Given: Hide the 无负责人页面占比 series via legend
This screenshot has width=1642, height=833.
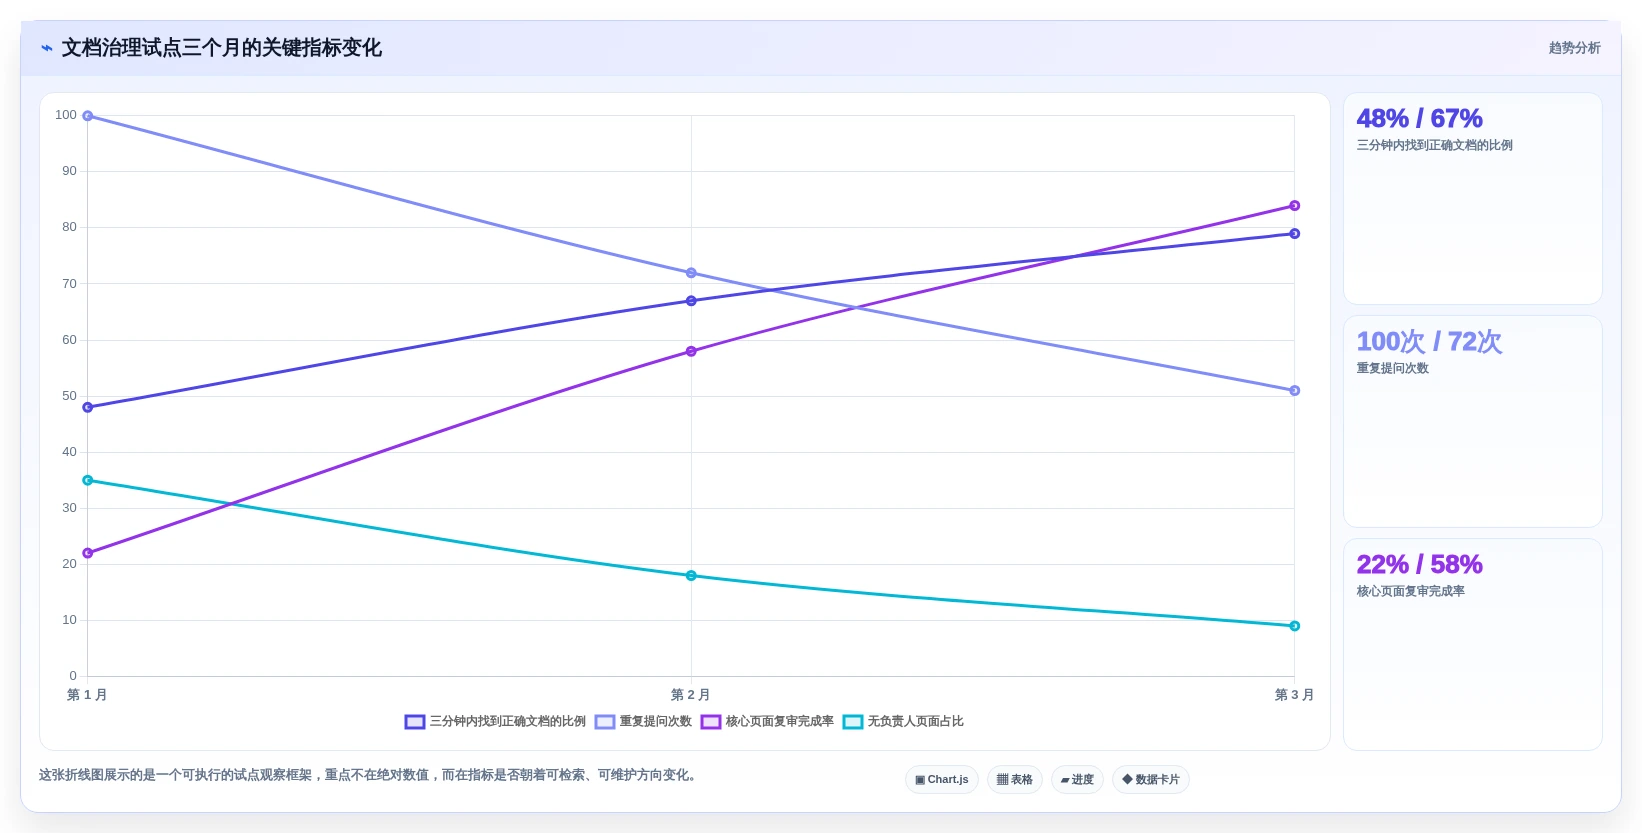Looking at the screenshot, I should tap(903, 722).
